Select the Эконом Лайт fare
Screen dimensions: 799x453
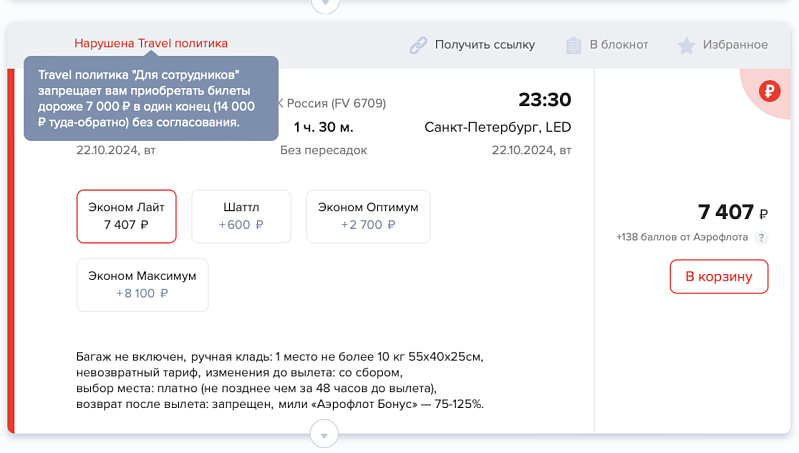[126, 216]
